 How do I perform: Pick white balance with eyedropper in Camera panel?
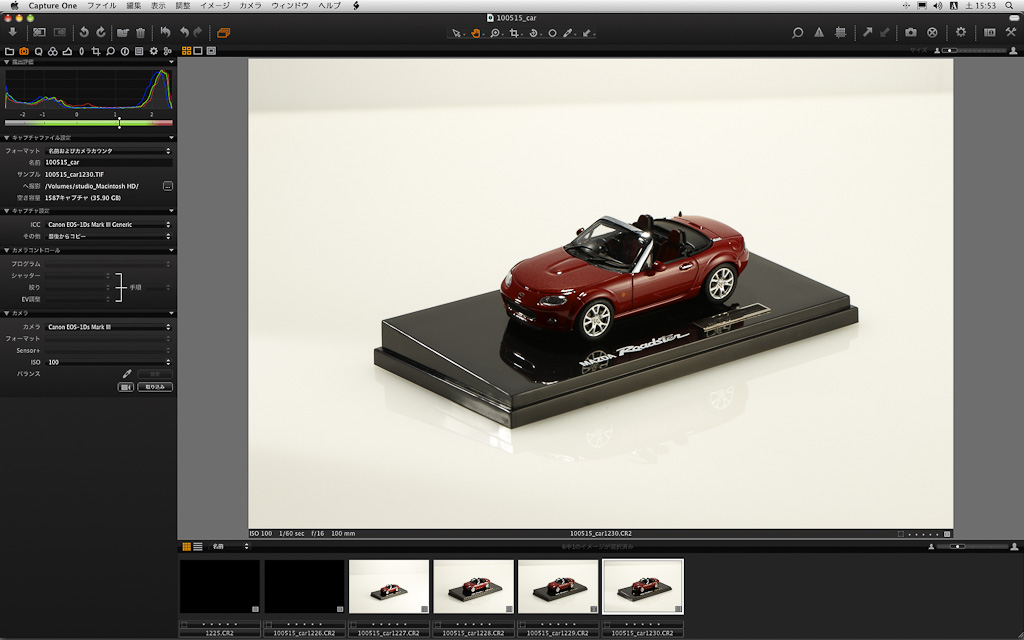click(127, 374)
